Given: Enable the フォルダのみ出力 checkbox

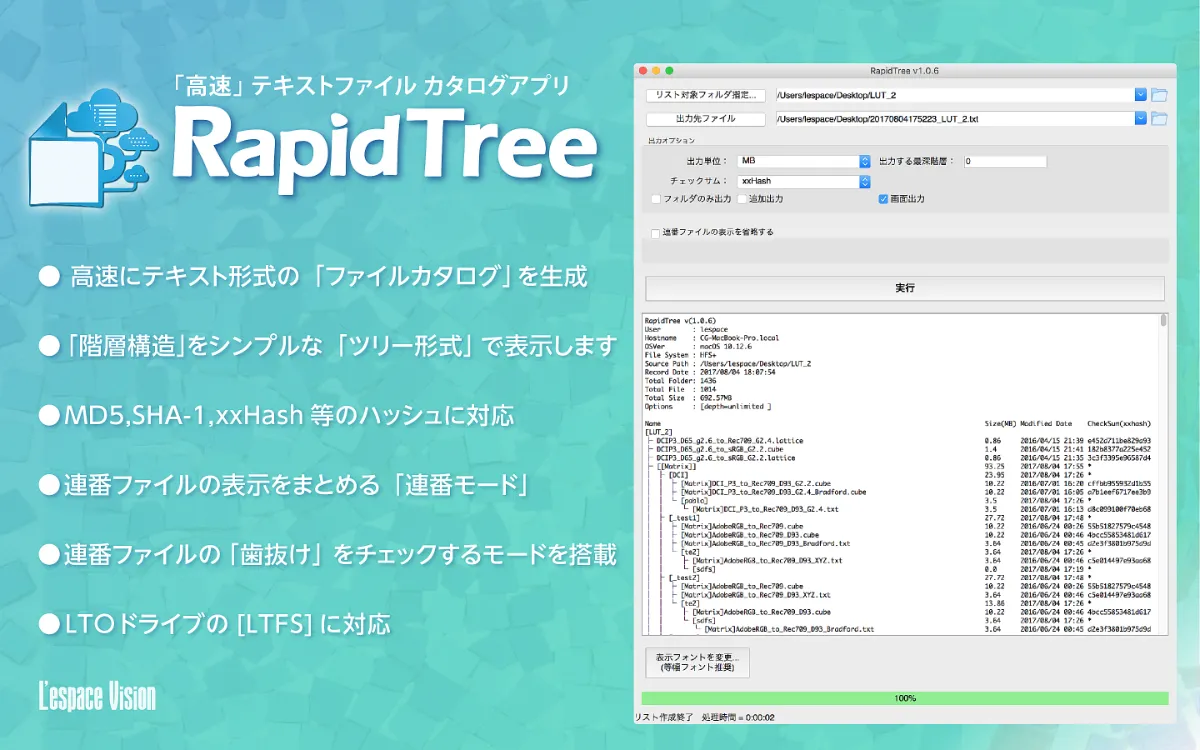Looking at the screenshot, I should (x=656, y=199).
